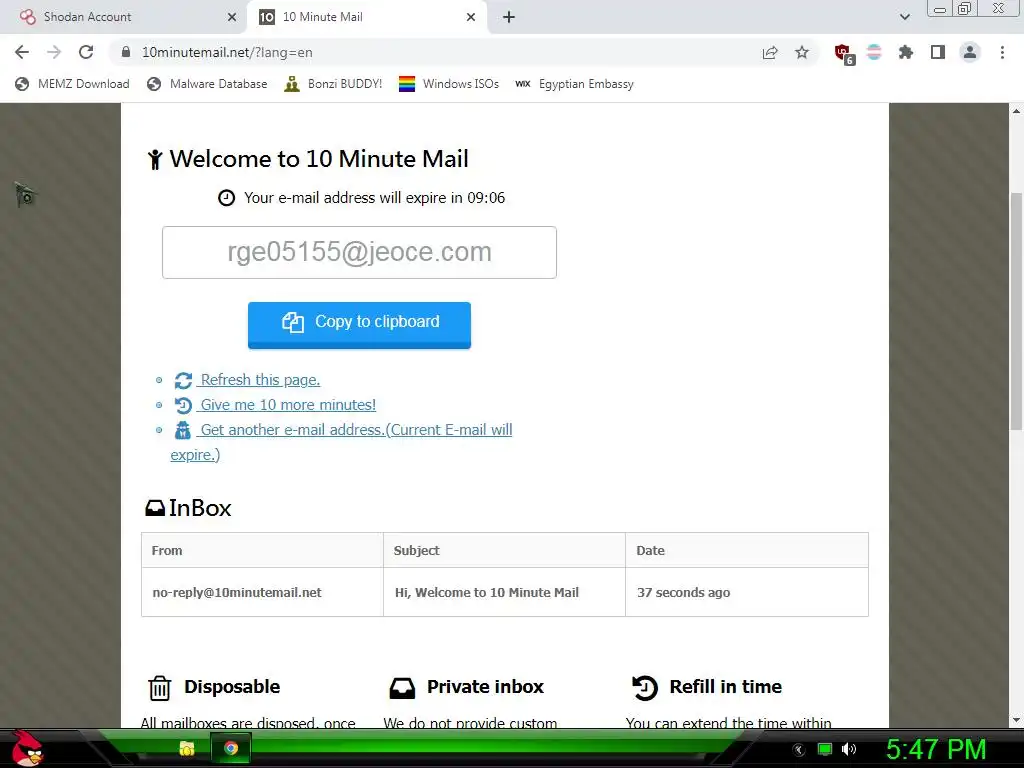Click subject Hi, Welcome to 10 Minute Mail
The height and width of the screenshot is (768, 1024).
point(487,592)
